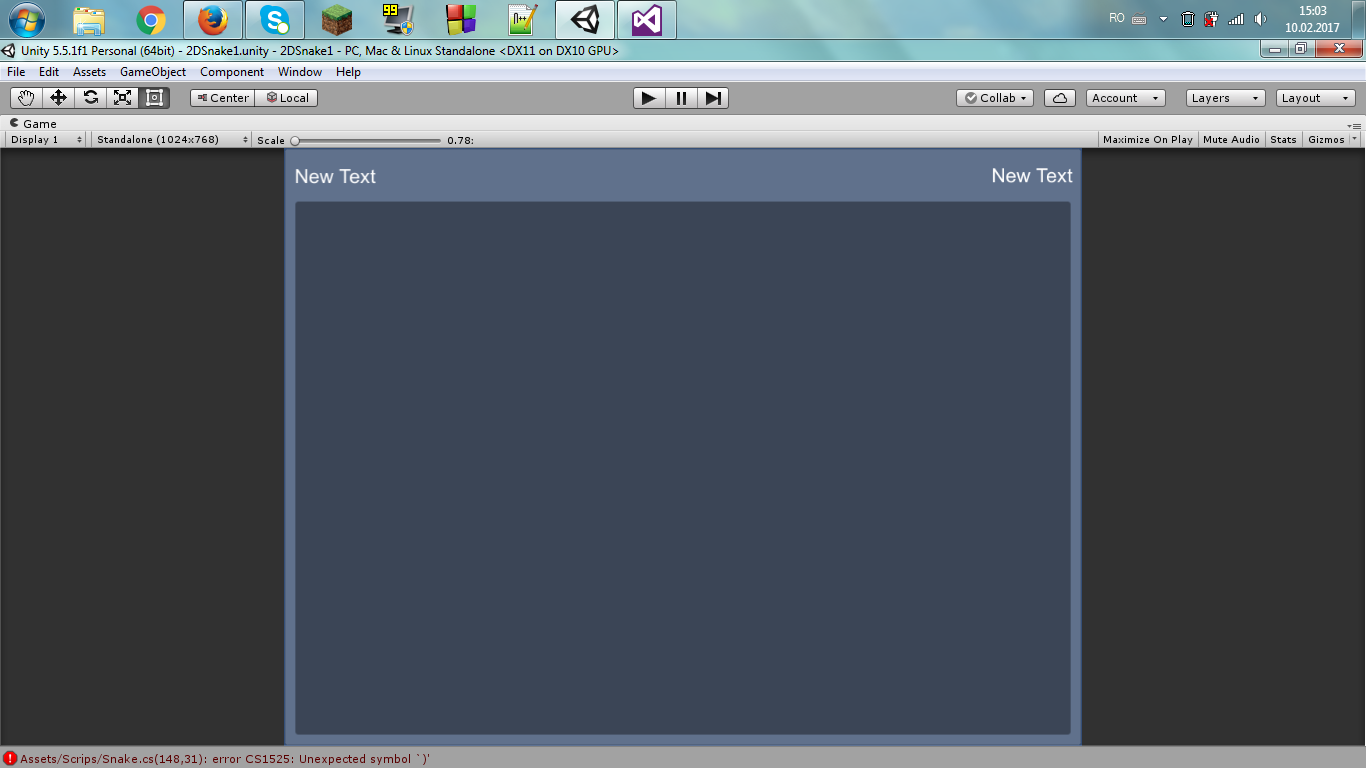The image size is (1366, 768).
Task: Open the Standalone resolution dropdown
Action: 170,139
